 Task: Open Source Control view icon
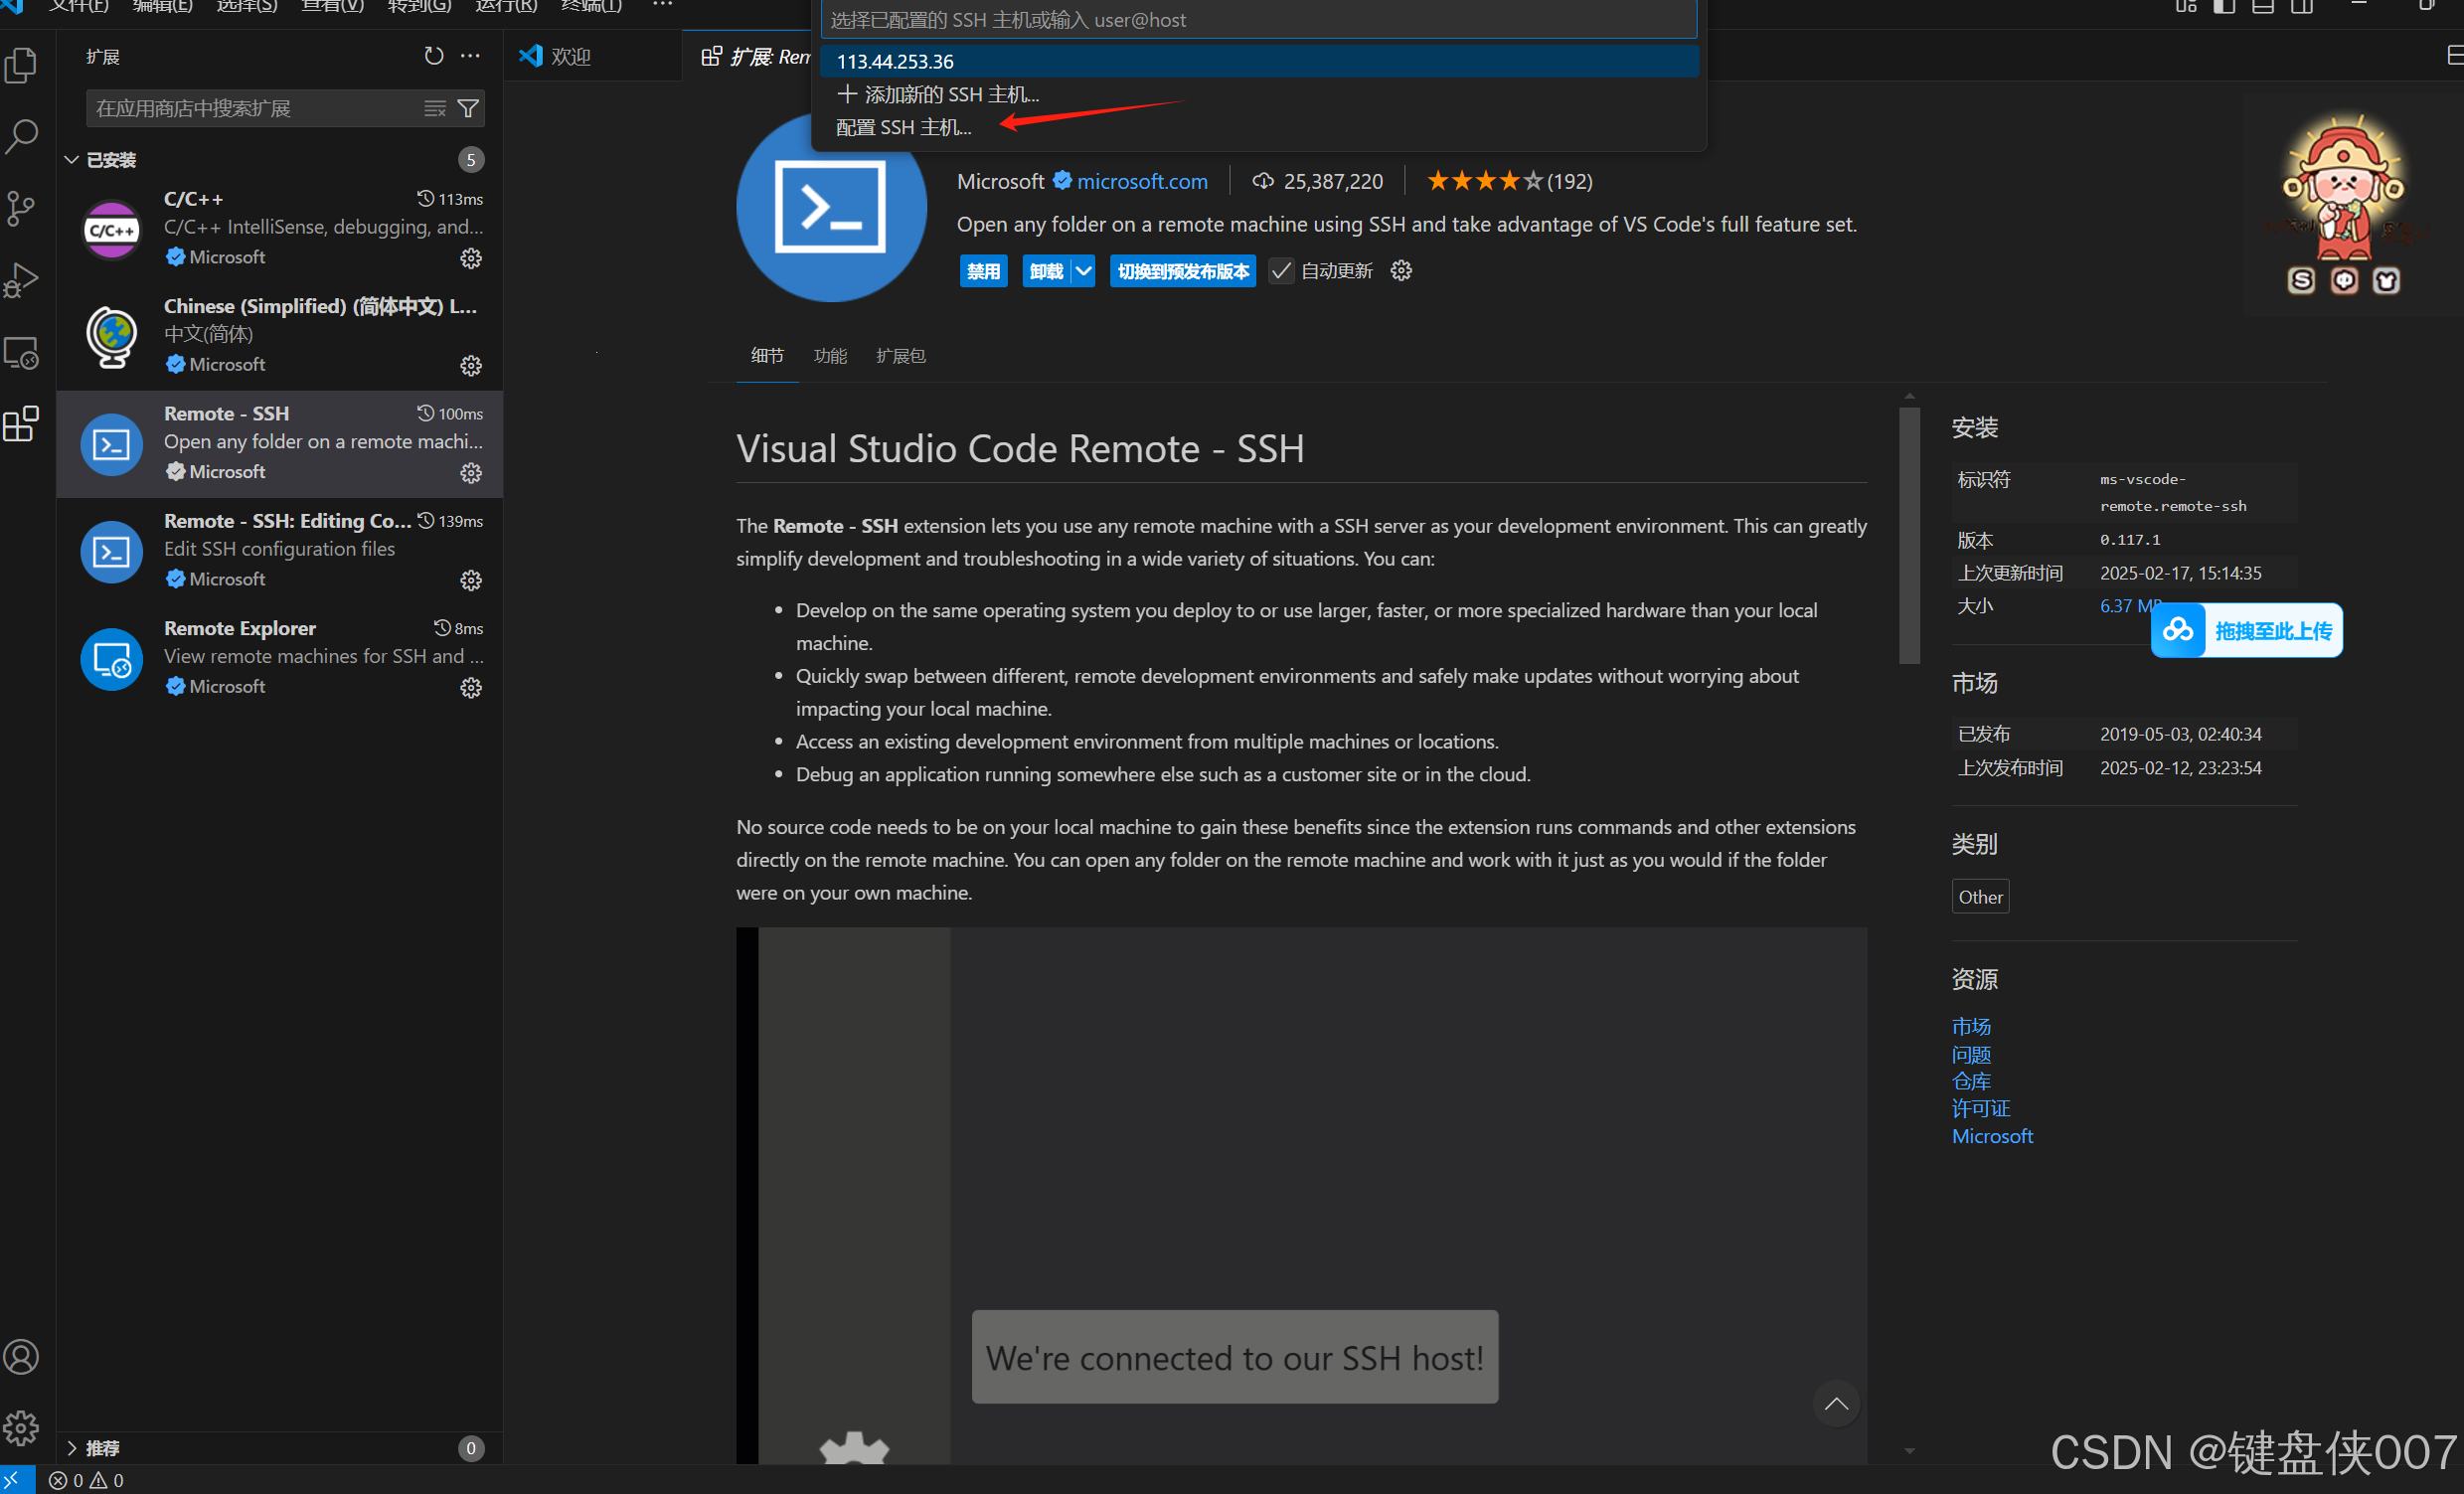pyautogui.click(x=21, y=208)
